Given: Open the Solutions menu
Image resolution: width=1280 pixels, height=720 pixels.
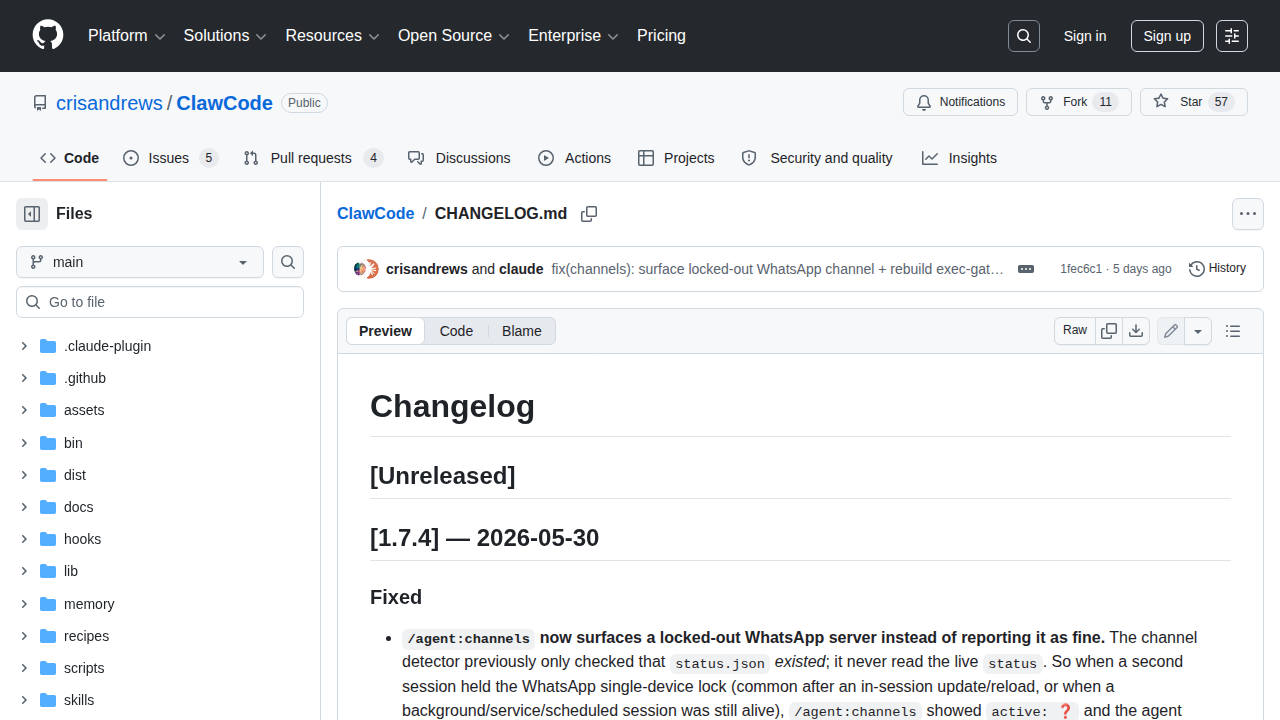Looking at the screenshot, I should pyautogui.click(x=225, y=36).
